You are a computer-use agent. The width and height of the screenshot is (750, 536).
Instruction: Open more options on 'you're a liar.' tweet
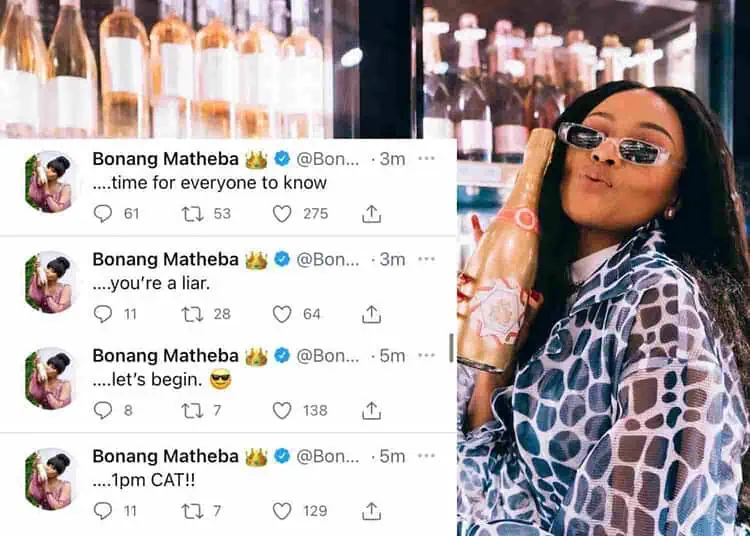pos(426,259)
